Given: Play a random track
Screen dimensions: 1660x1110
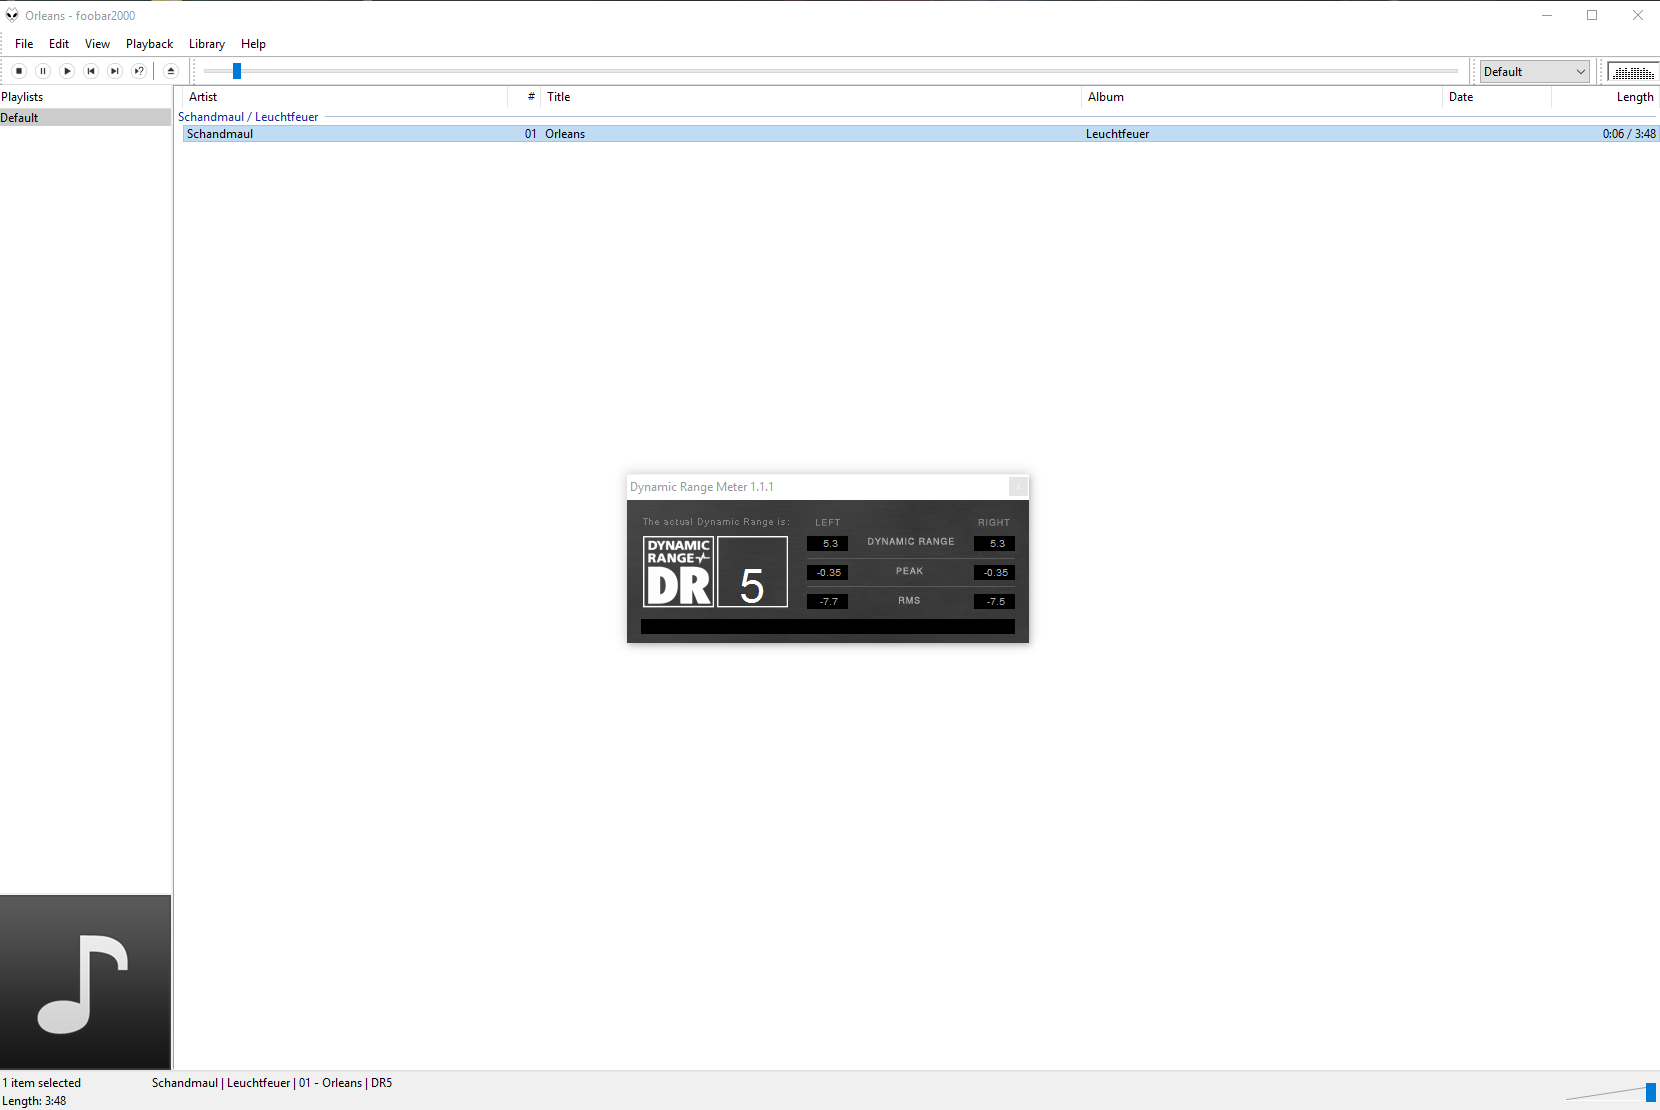Looking at the screenshot, I should click(139, 71).
